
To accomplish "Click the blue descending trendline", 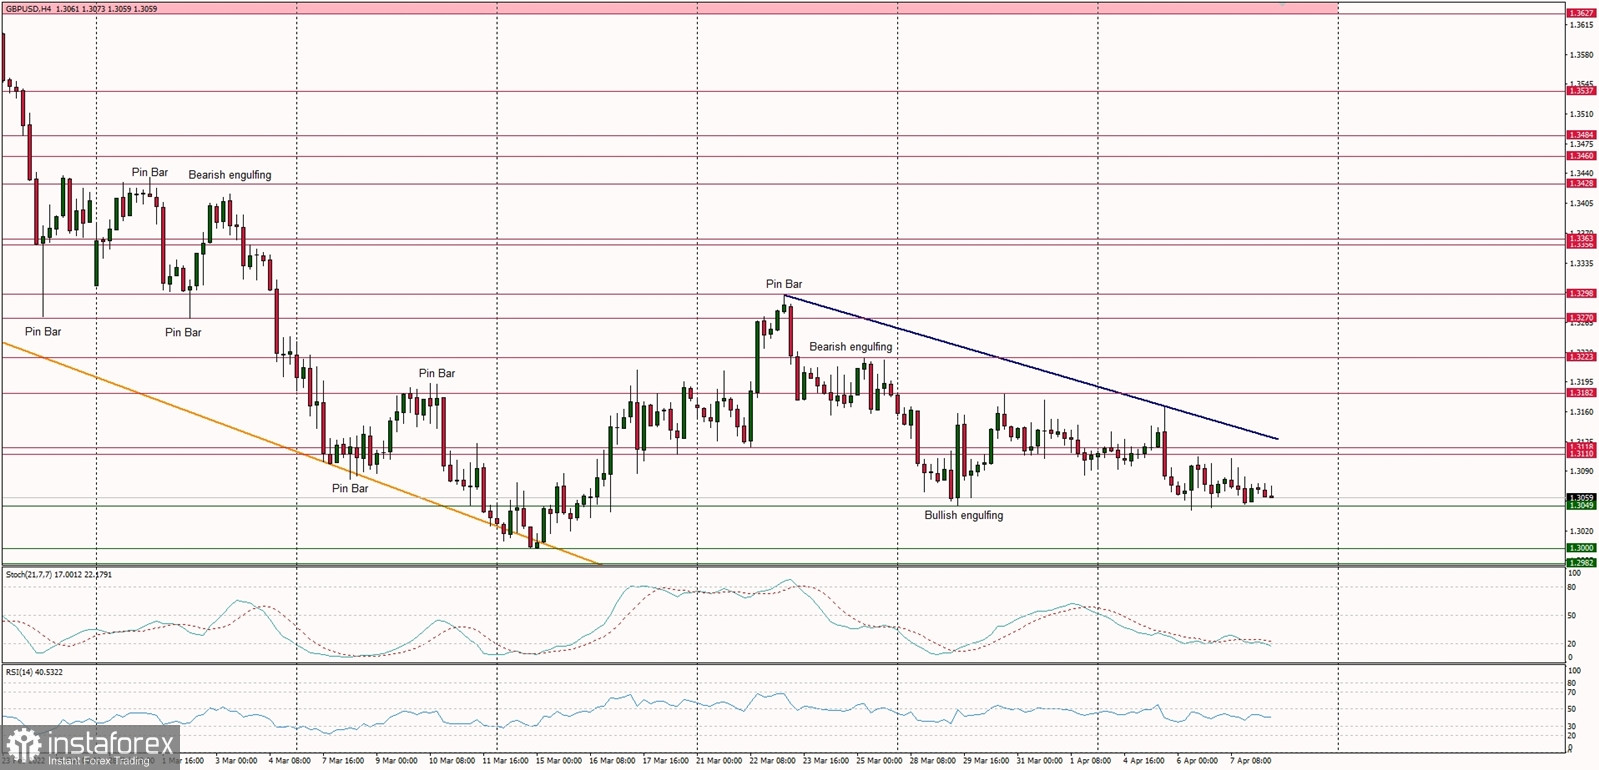I will [x=1030, y=367].
